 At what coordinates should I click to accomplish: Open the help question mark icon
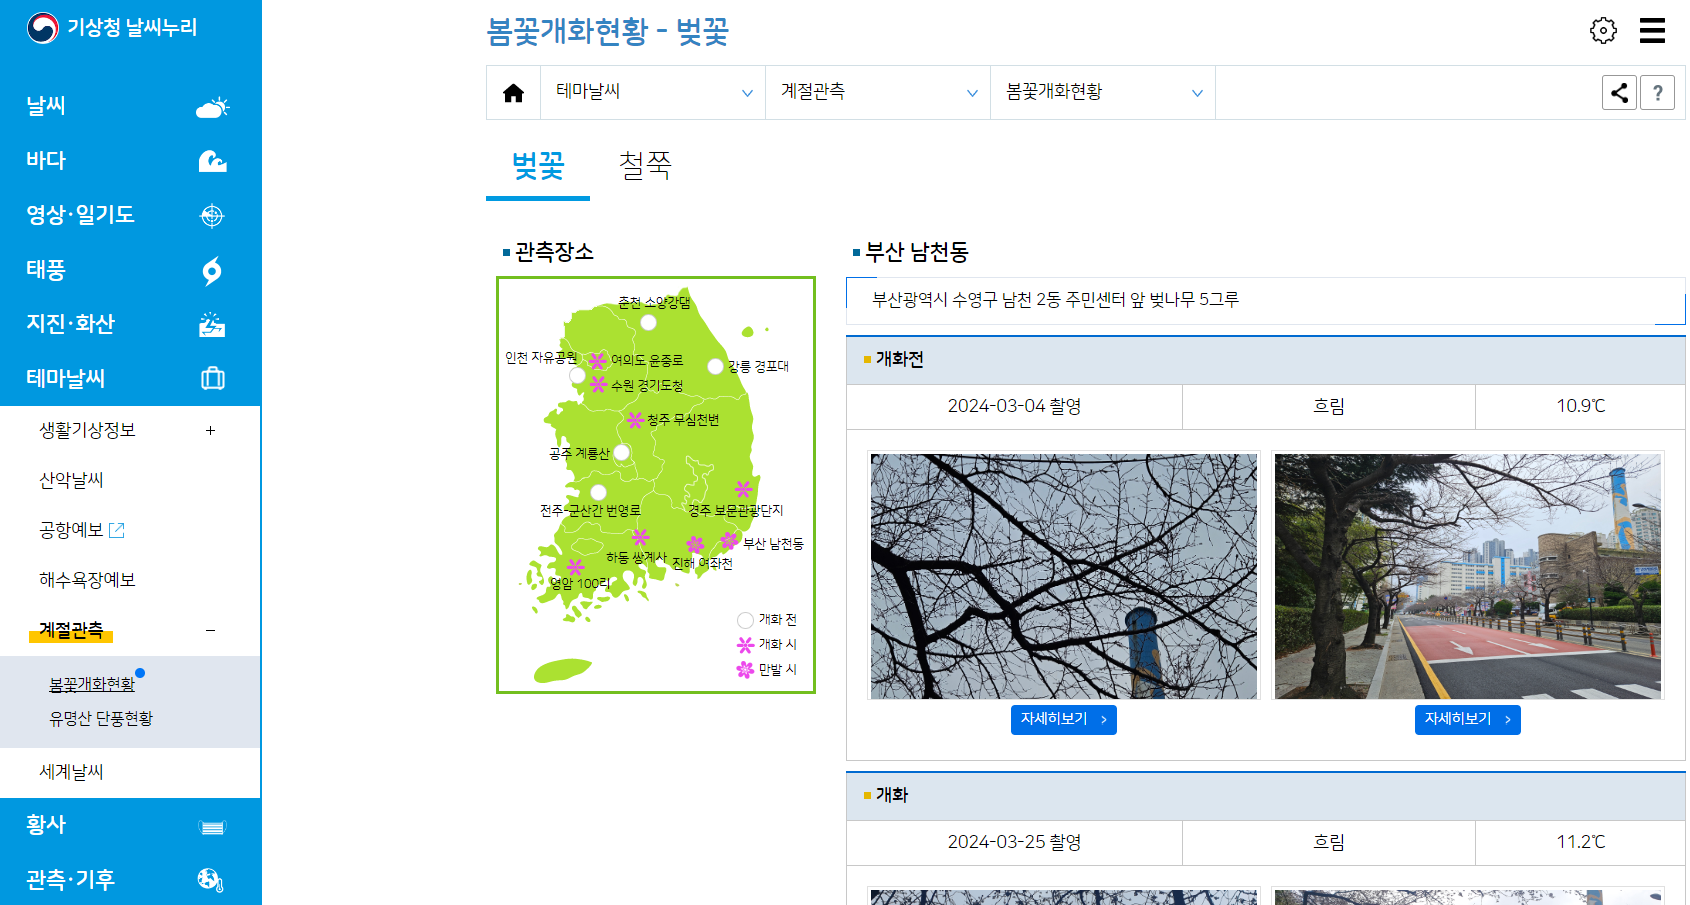pos(1657,93)
